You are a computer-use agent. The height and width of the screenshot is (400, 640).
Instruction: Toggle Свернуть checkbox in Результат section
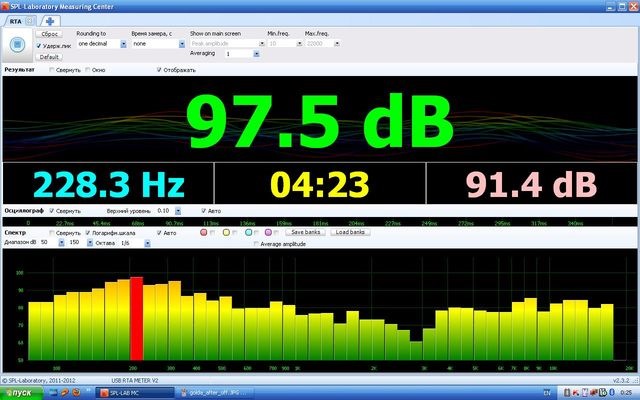pyautogui.click(x=51, y=70)
